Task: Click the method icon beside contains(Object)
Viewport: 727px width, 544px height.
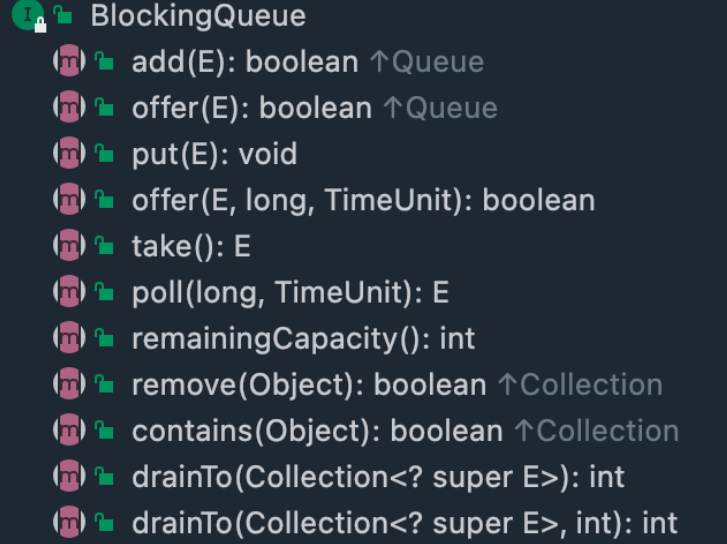Action: [x=66, y=430]
